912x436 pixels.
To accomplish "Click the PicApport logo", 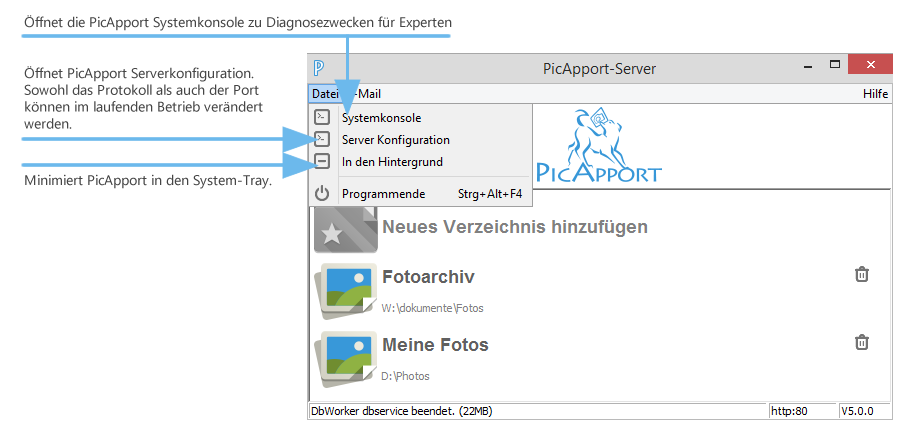I will click(598, 146).
